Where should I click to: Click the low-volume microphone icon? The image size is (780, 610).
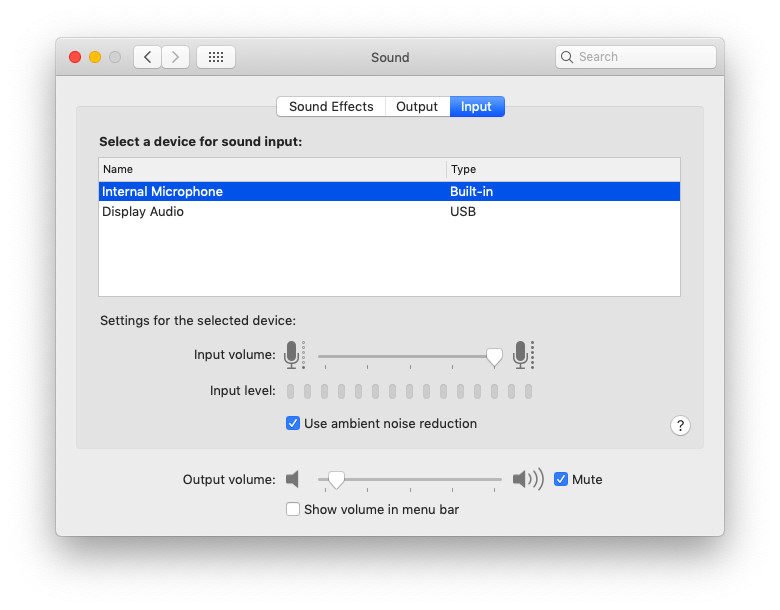(x=292, y=354)
